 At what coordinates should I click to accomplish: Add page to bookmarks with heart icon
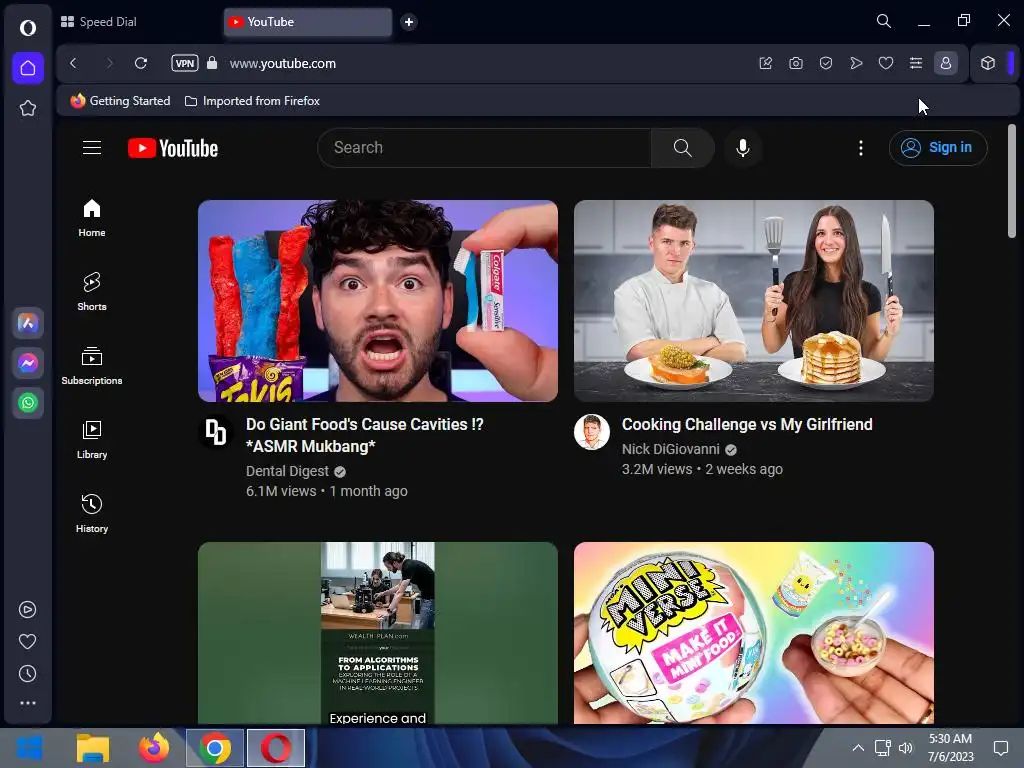[x=886, y=63]
